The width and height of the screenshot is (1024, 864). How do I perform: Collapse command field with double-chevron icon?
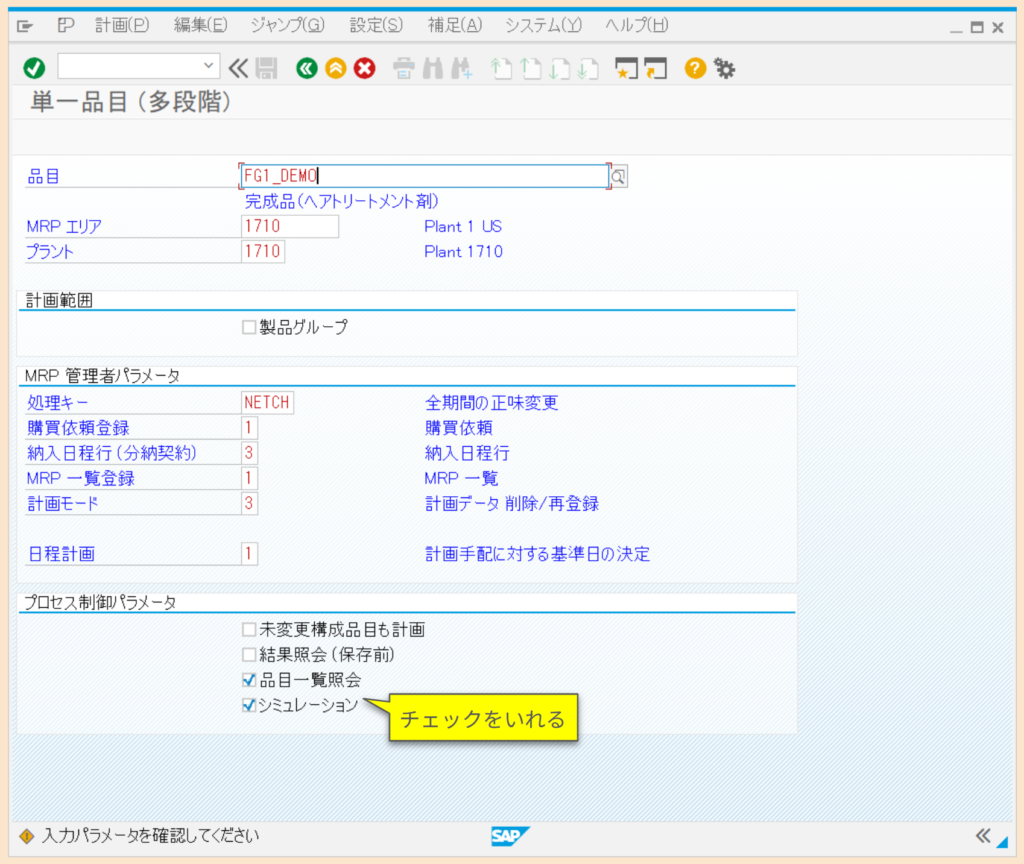pyautogui.click(x=238, y=68)
